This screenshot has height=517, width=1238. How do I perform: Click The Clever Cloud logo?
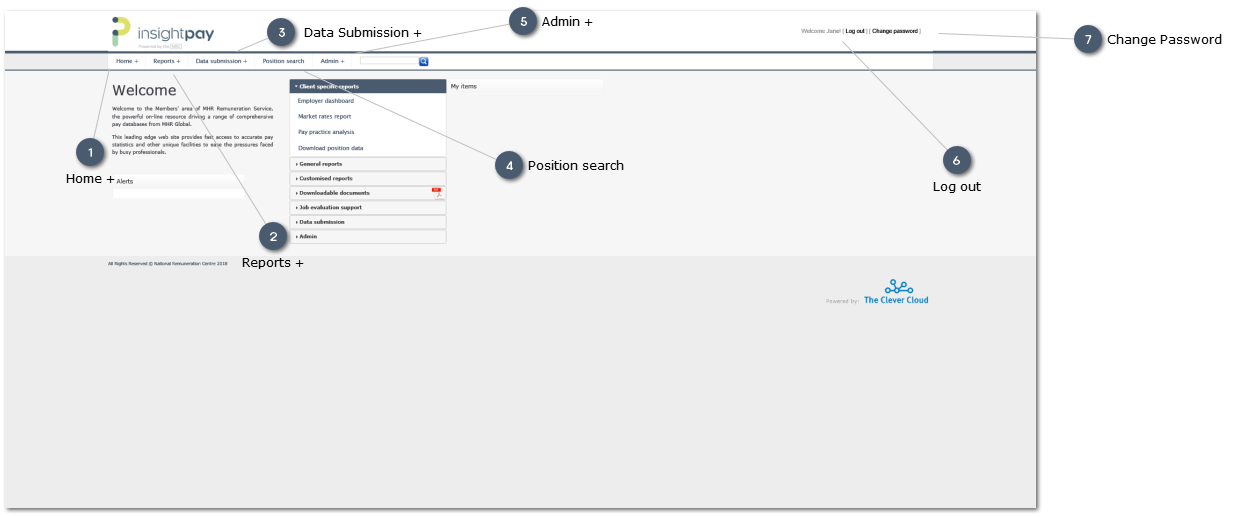coord(896,293)
